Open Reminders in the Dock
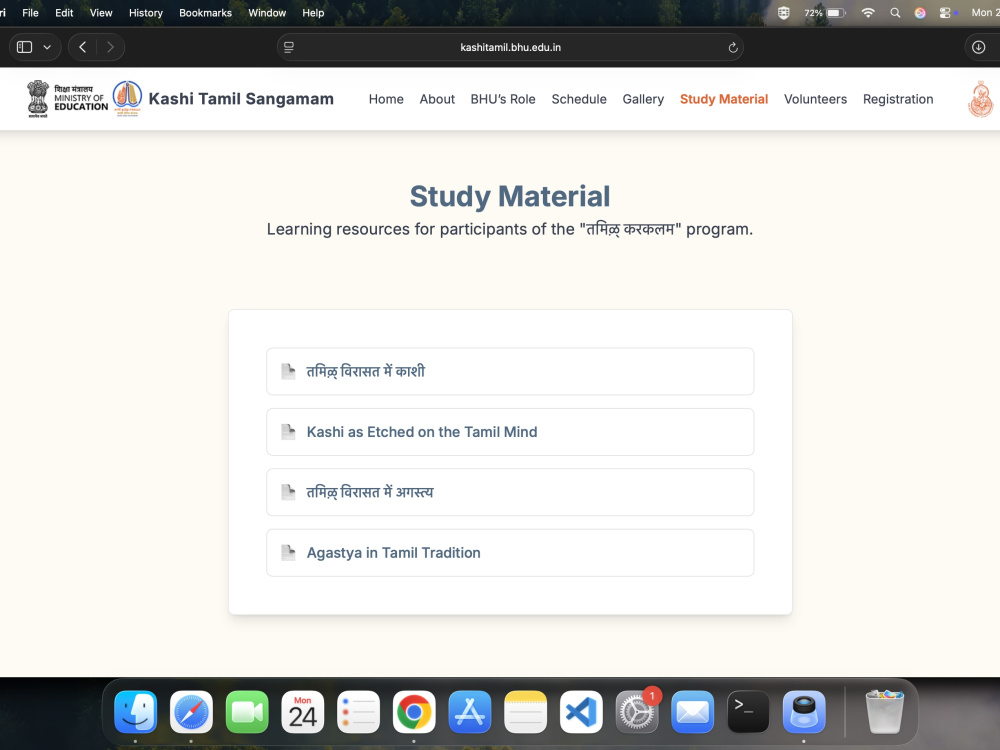The image size is (1000, 750). pos(358,712)
